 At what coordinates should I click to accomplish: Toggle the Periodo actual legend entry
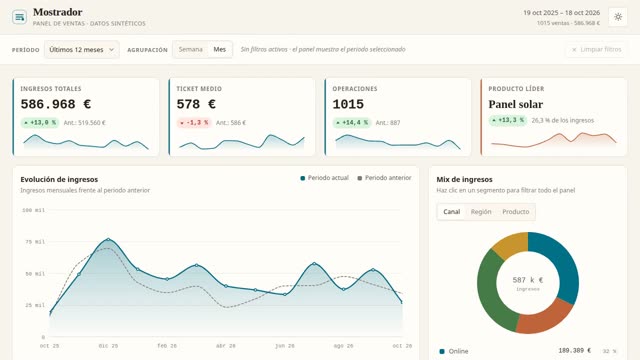324,178
